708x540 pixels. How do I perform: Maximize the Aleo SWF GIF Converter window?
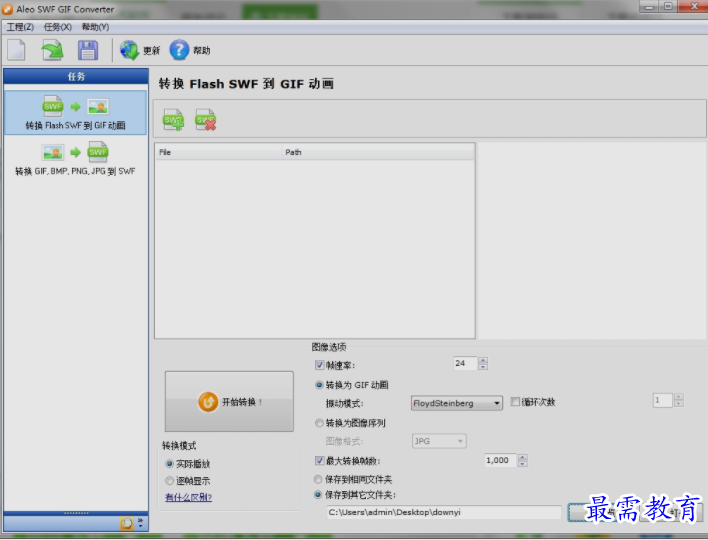click(668, 6)
